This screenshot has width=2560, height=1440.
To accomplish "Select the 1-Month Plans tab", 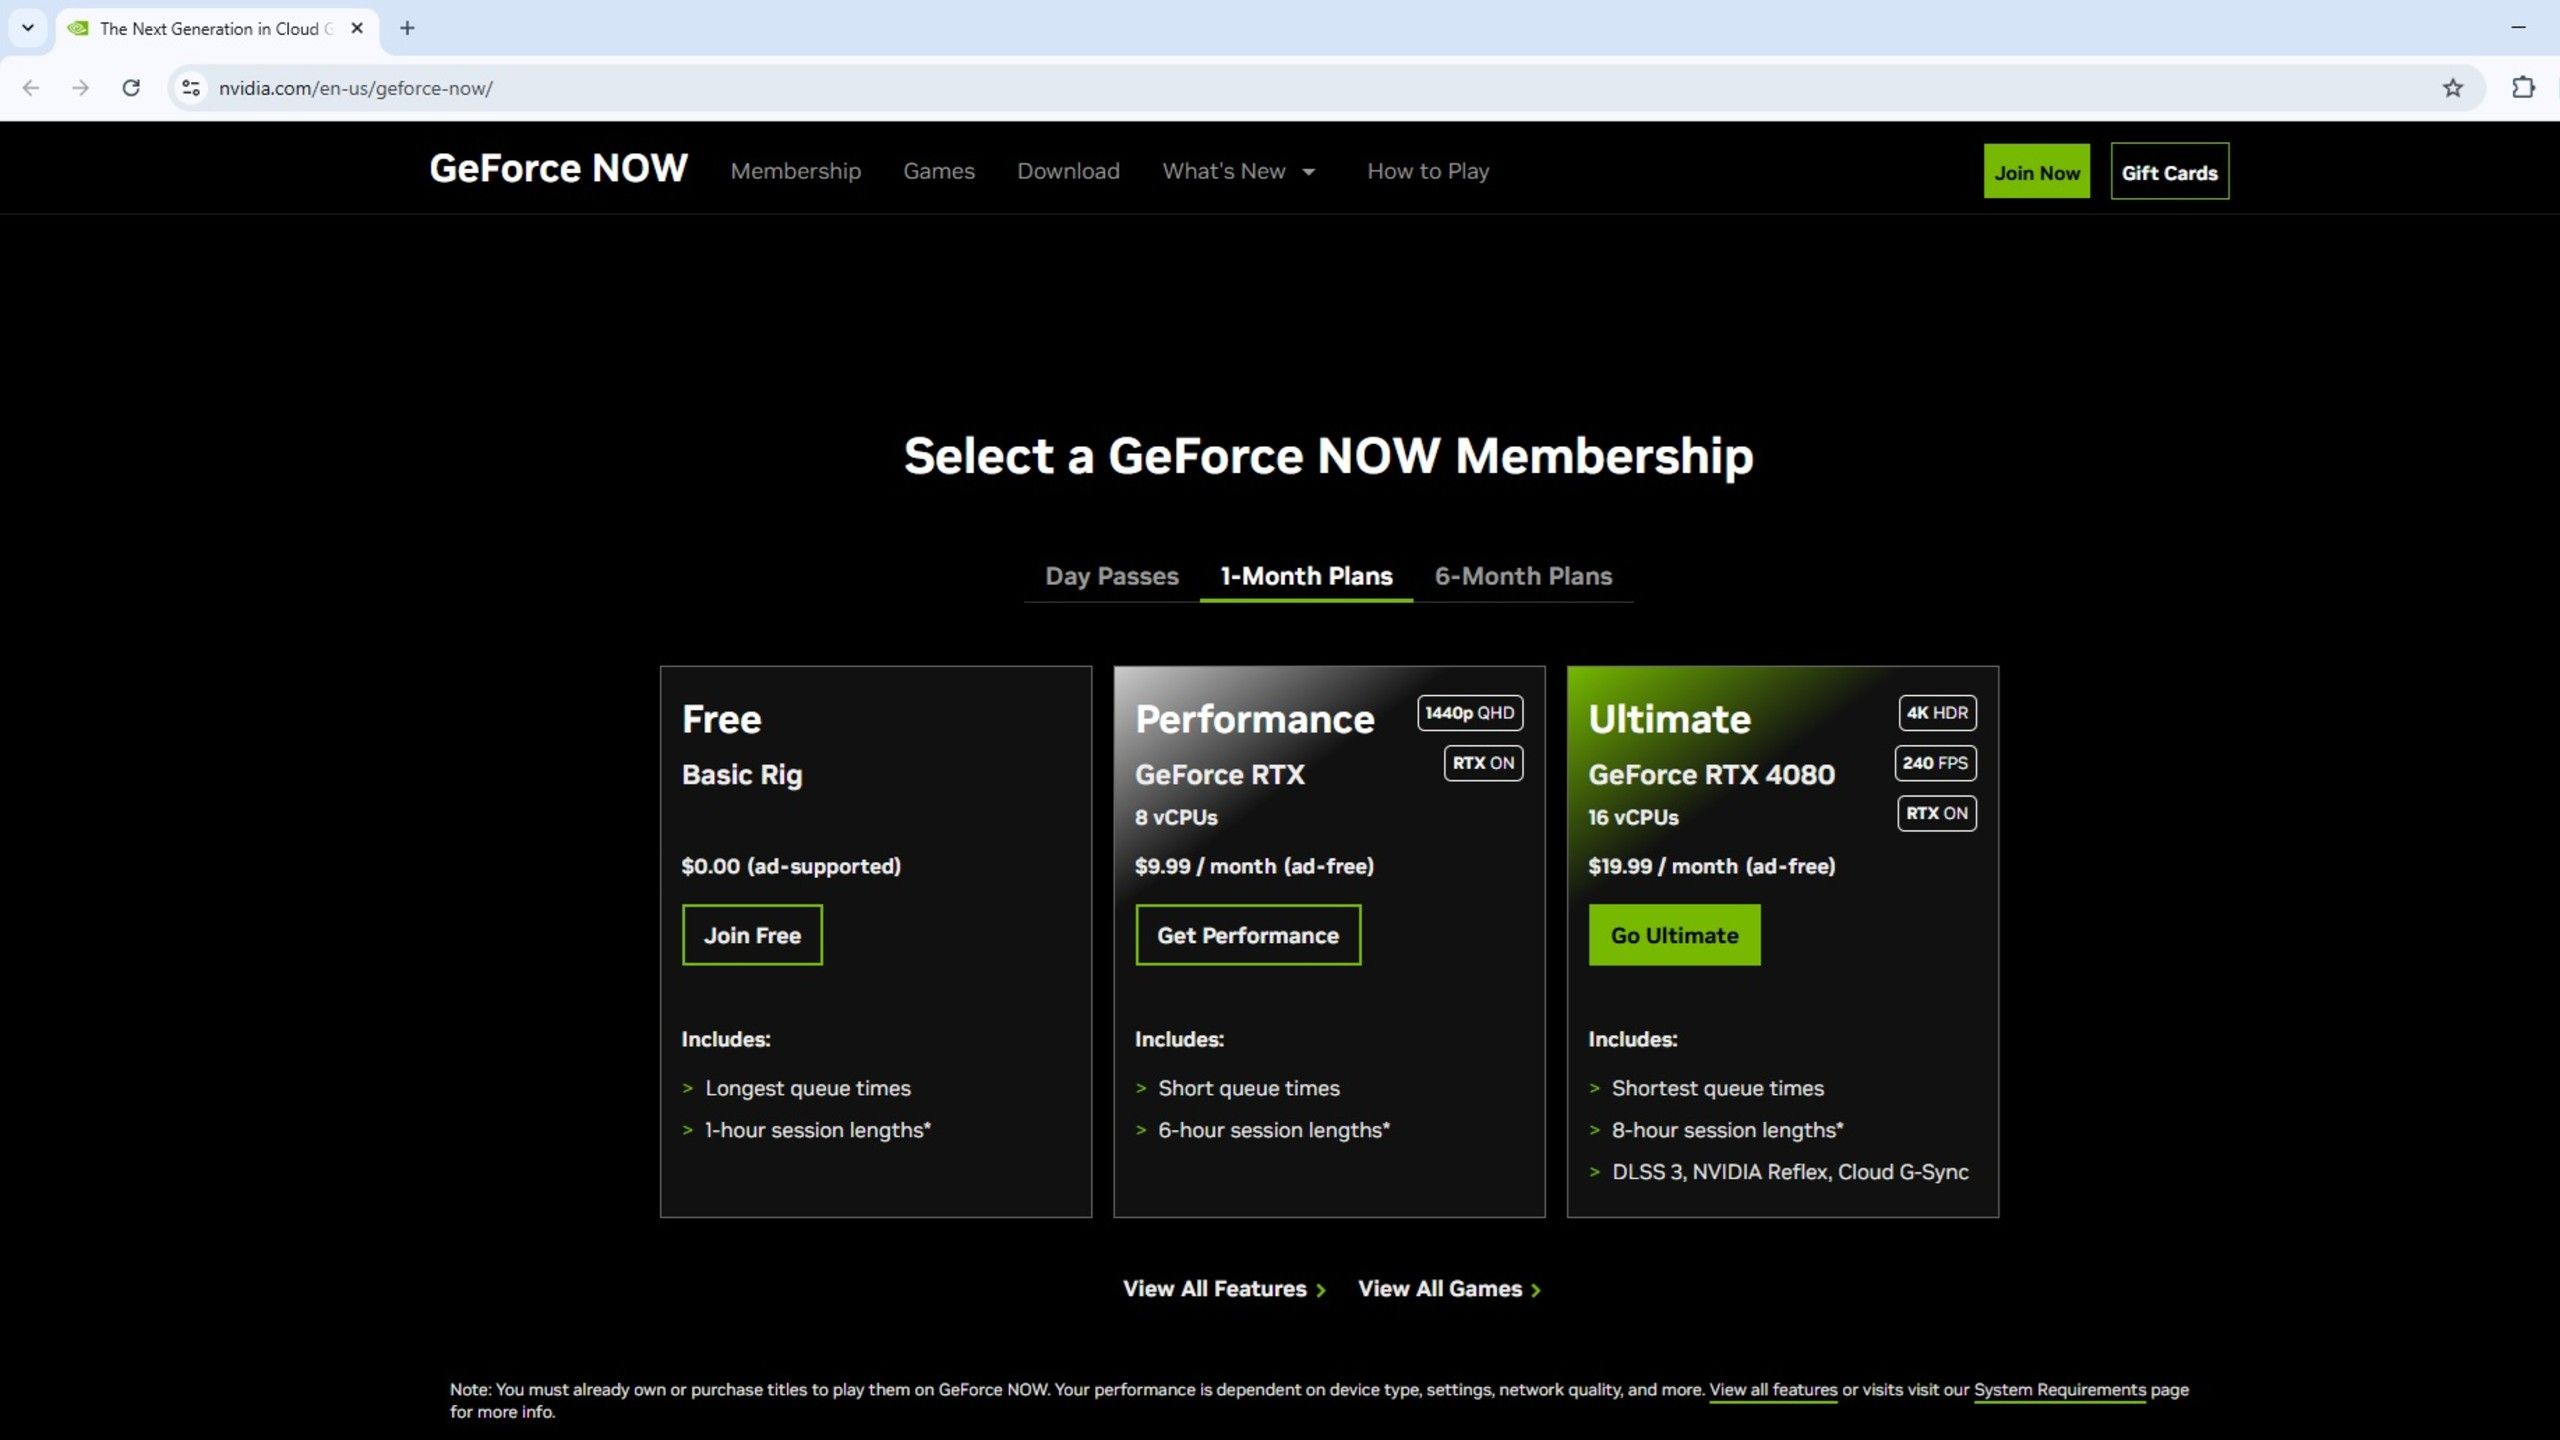I will pos(1306,576).
